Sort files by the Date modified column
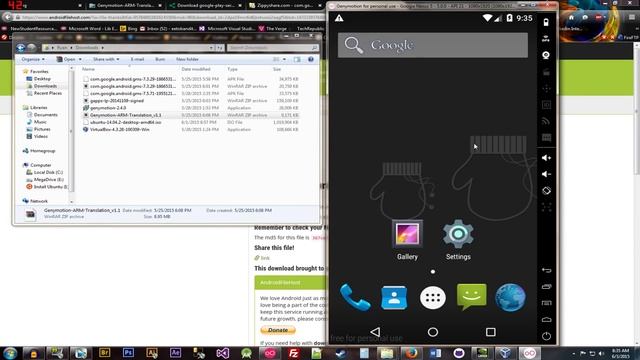The height and width of the screenshot is (360, 640). pos(196,69)
